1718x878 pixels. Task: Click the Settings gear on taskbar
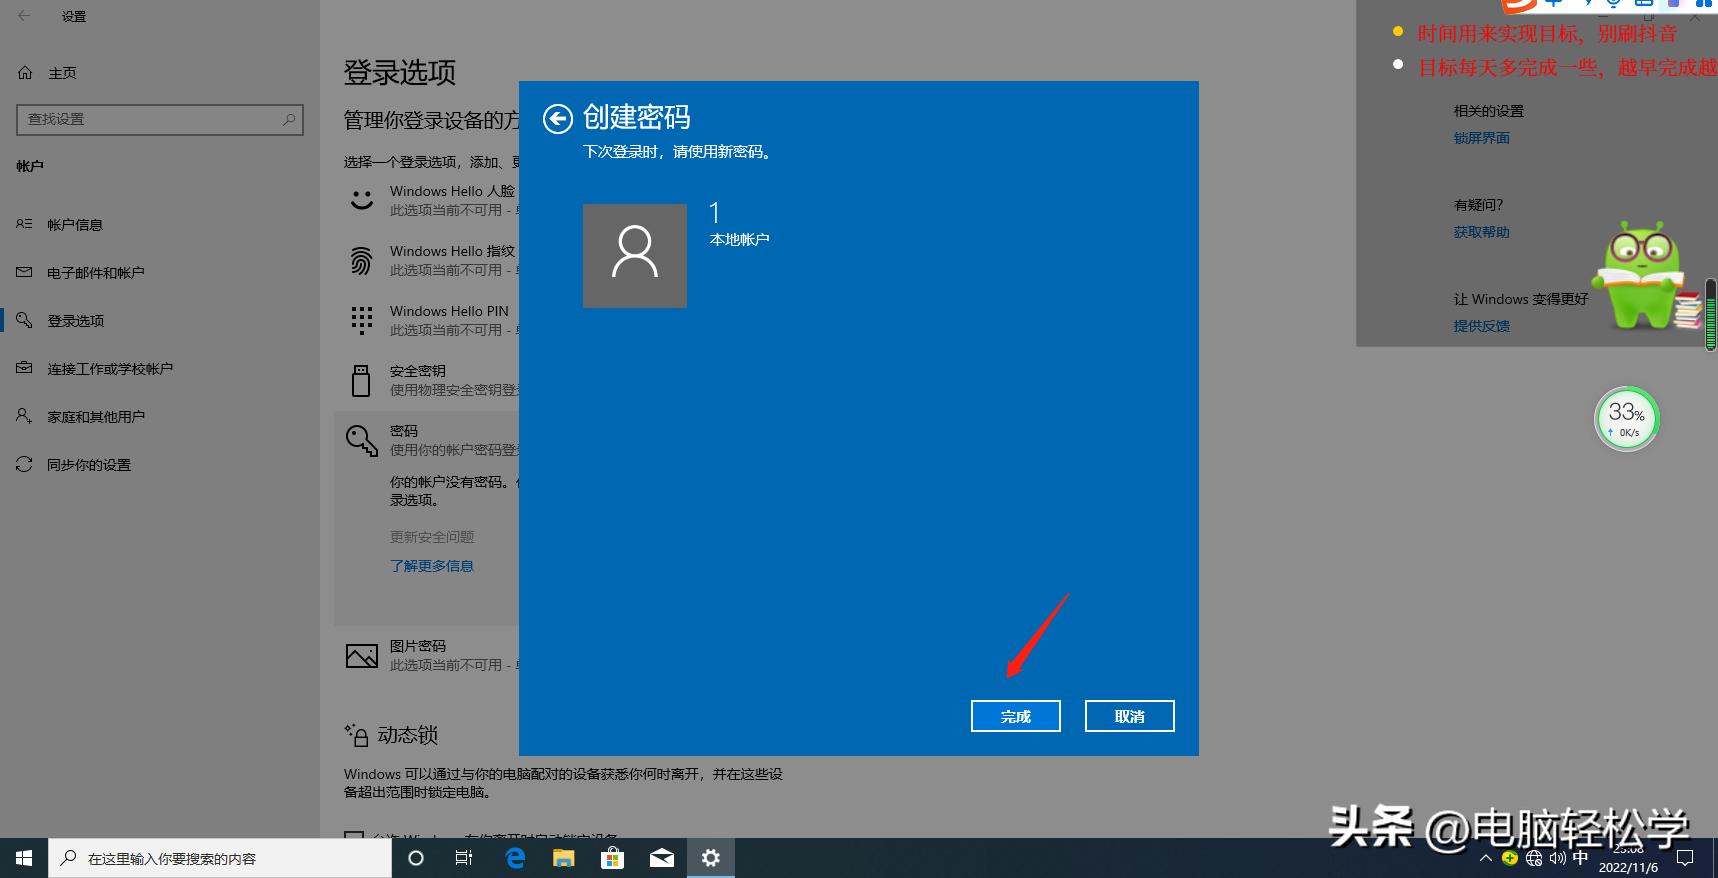pos(710,858)
